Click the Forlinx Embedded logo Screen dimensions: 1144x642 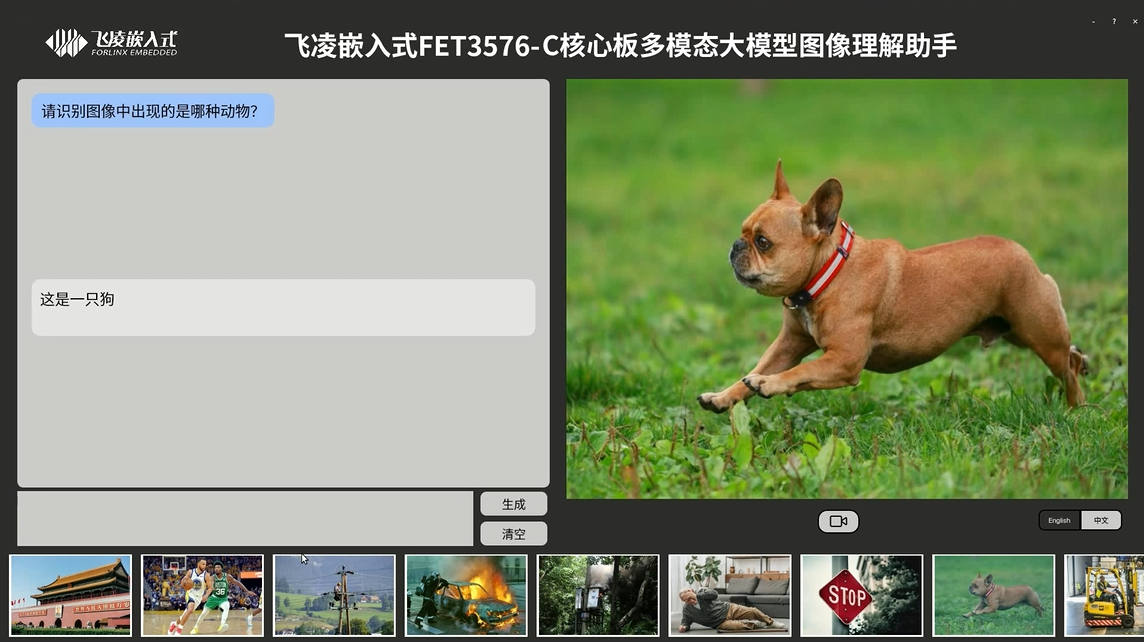pyautogui.click(x=112, y=42)
